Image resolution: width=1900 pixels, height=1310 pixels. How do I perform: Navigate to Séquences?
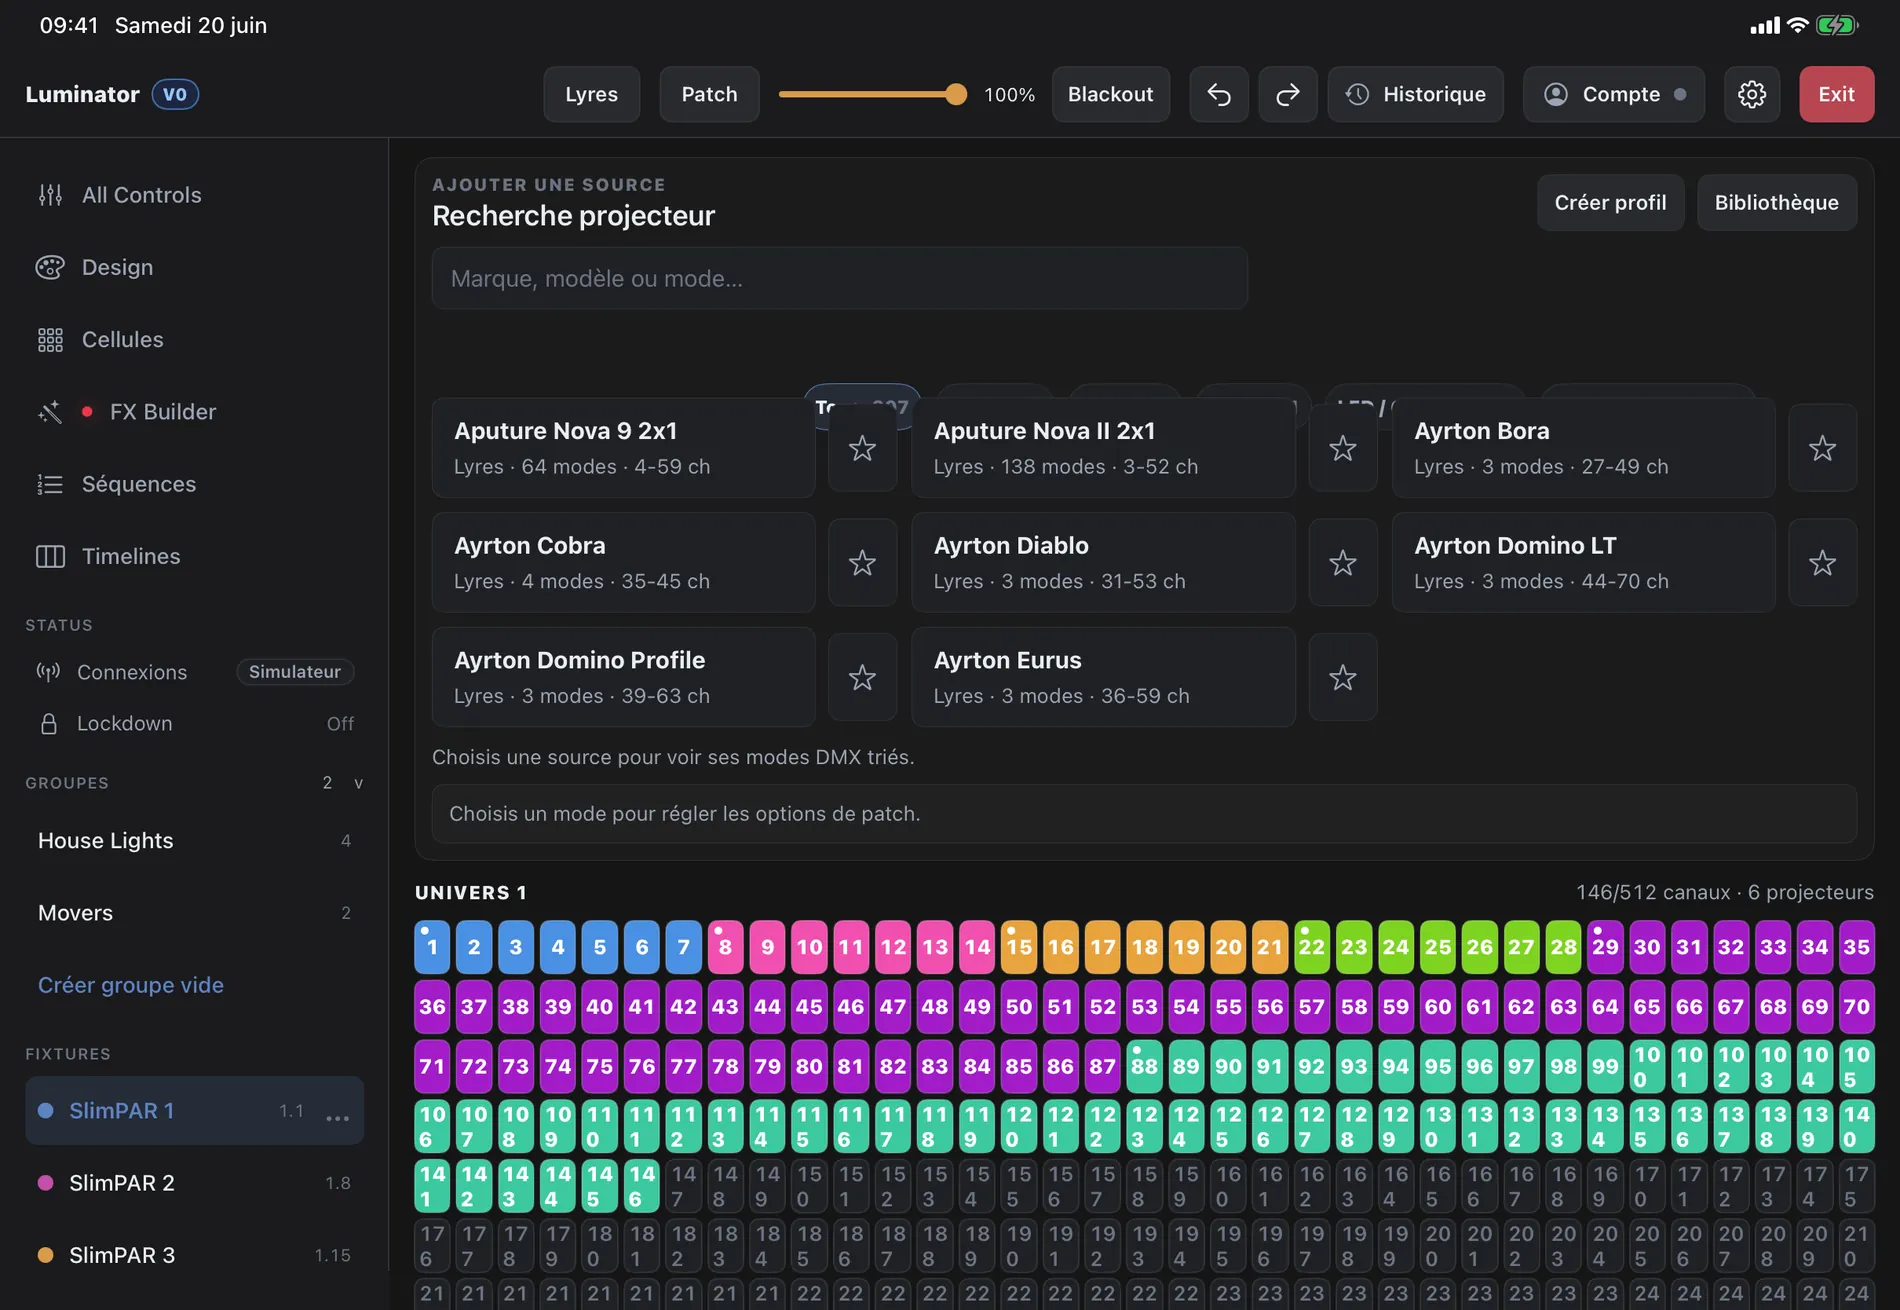194,484
